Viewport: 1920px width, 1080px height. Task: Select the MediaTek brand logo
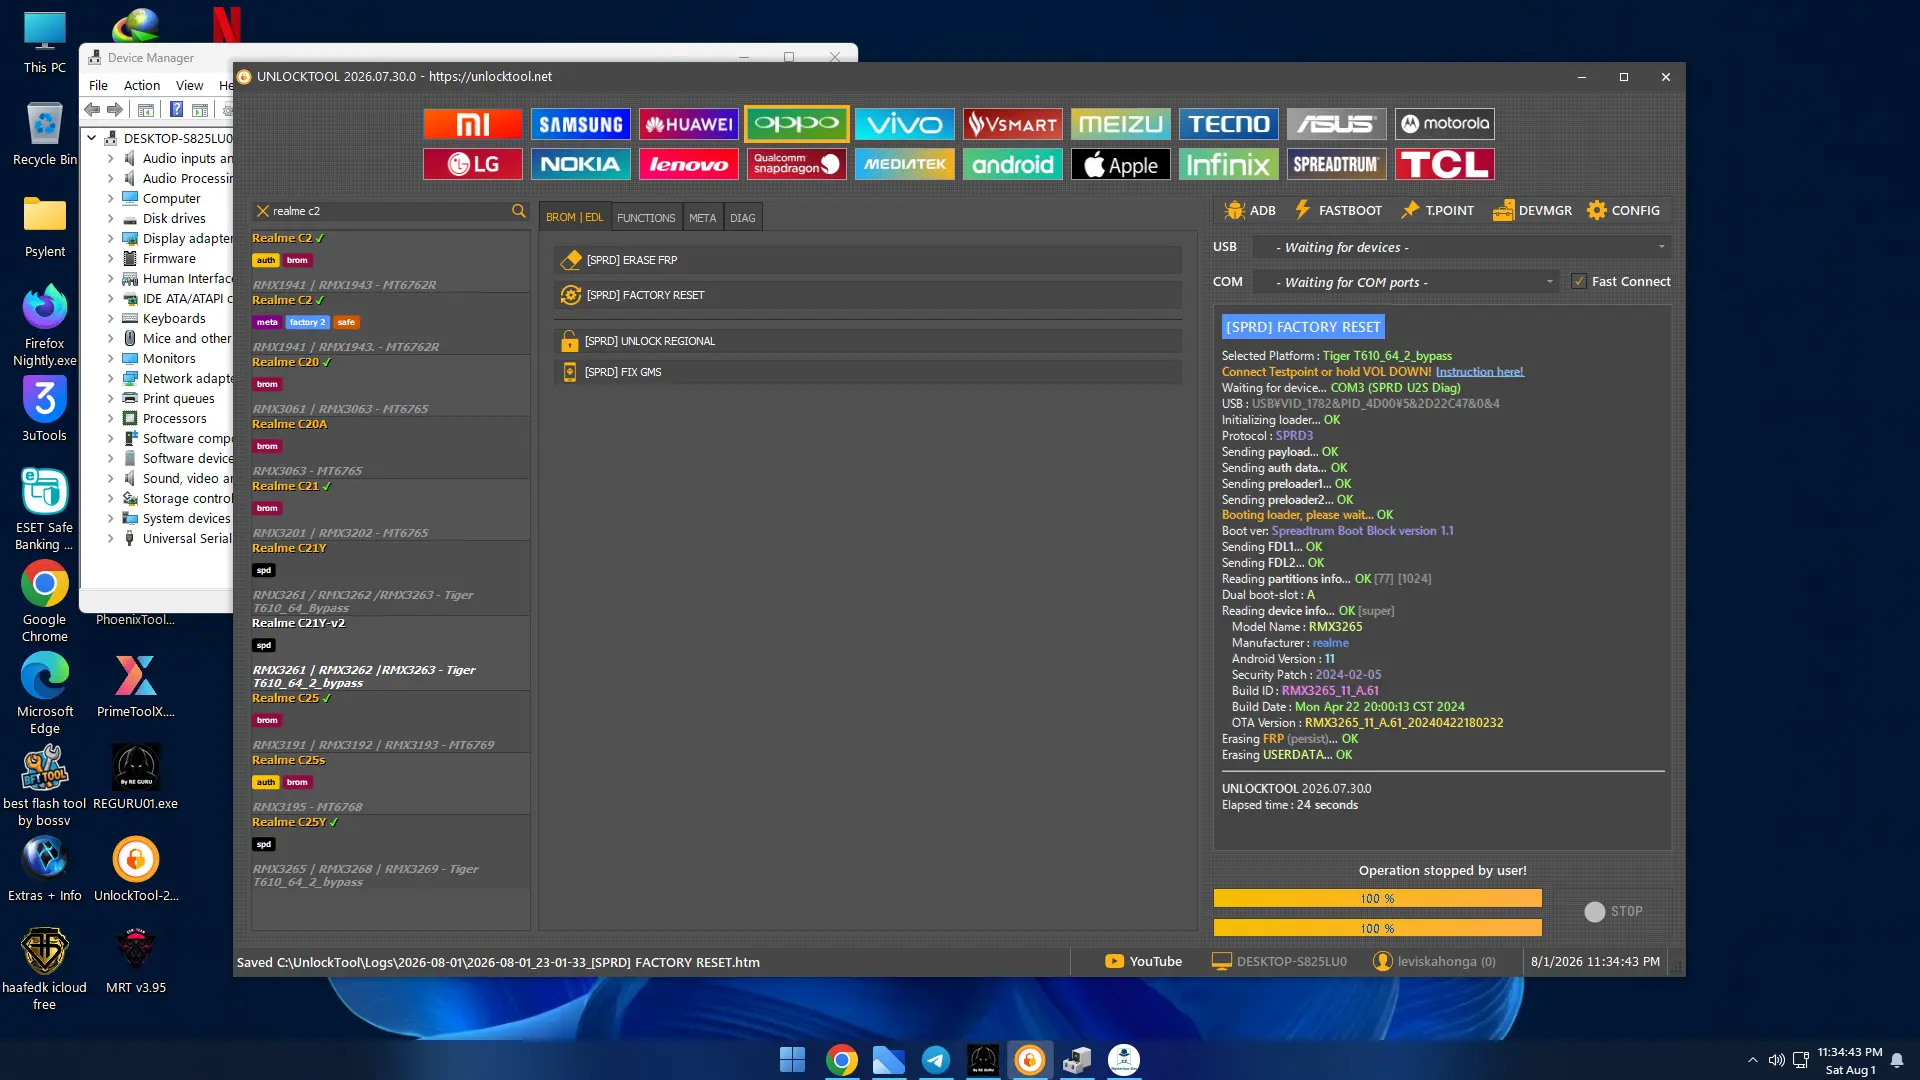pyautogui.click(x=905, y=164)
